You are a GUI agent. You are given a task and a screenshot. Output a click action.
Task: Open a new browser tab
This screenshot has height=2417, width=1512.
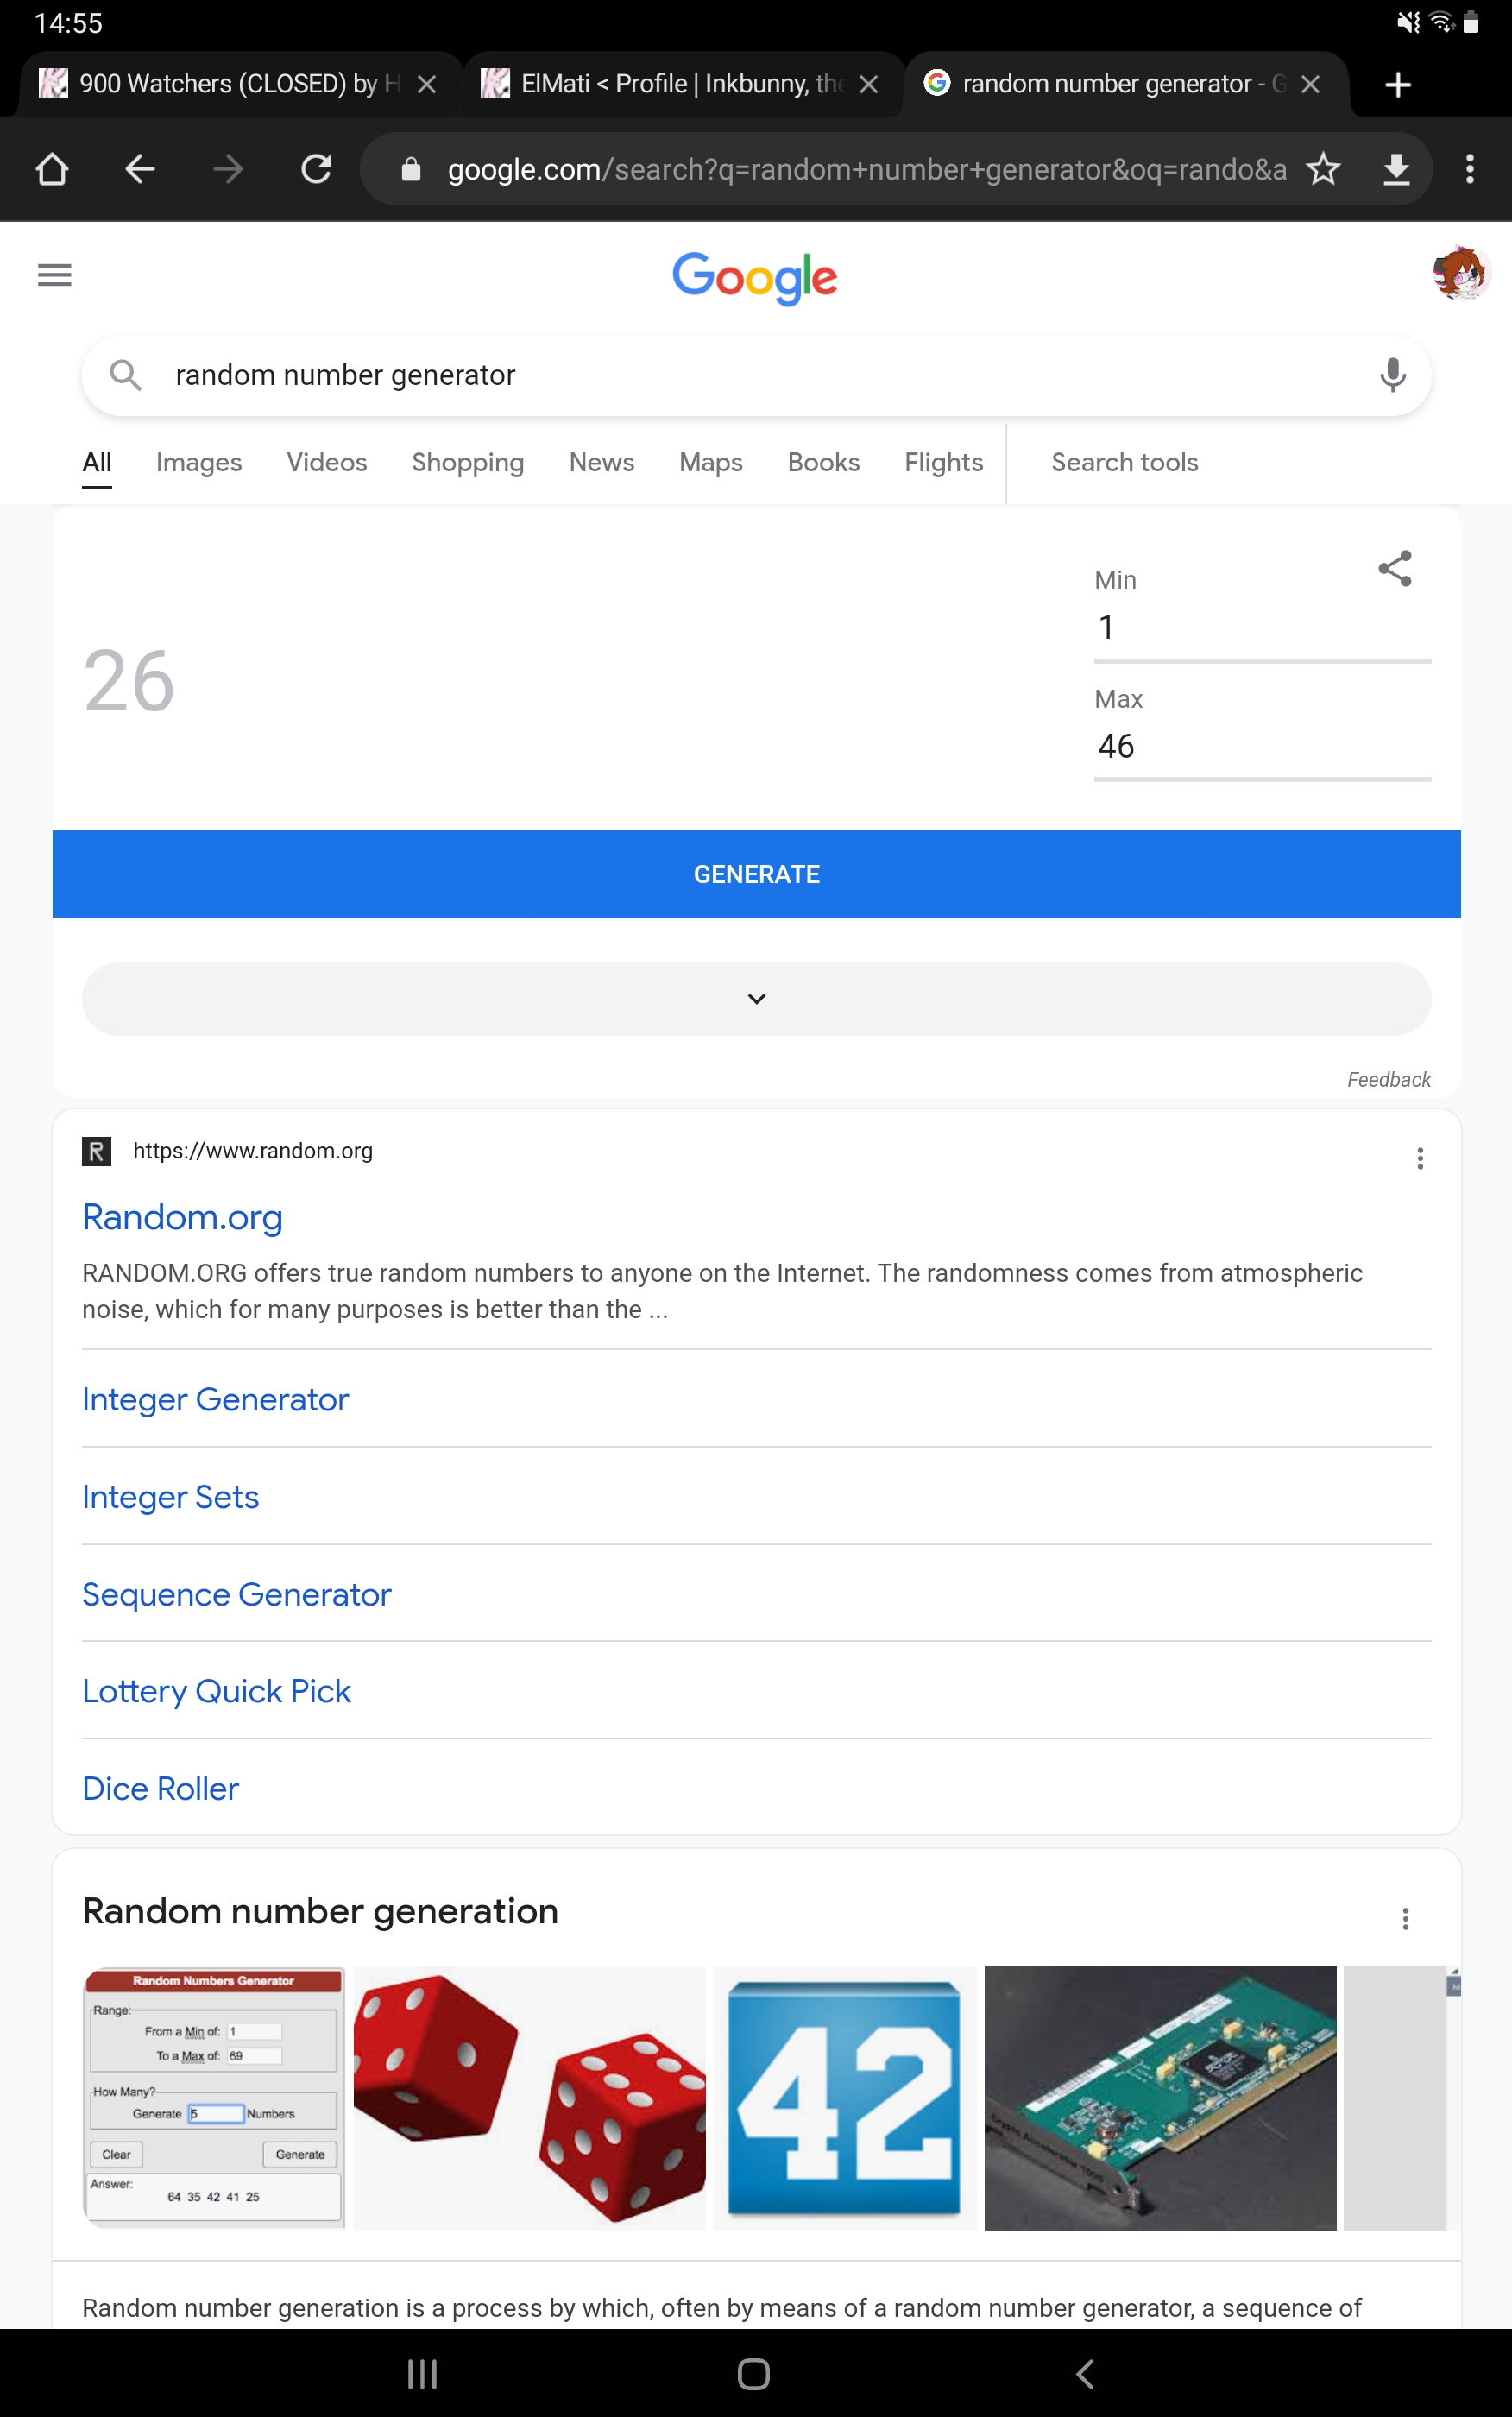point(1397,85)
